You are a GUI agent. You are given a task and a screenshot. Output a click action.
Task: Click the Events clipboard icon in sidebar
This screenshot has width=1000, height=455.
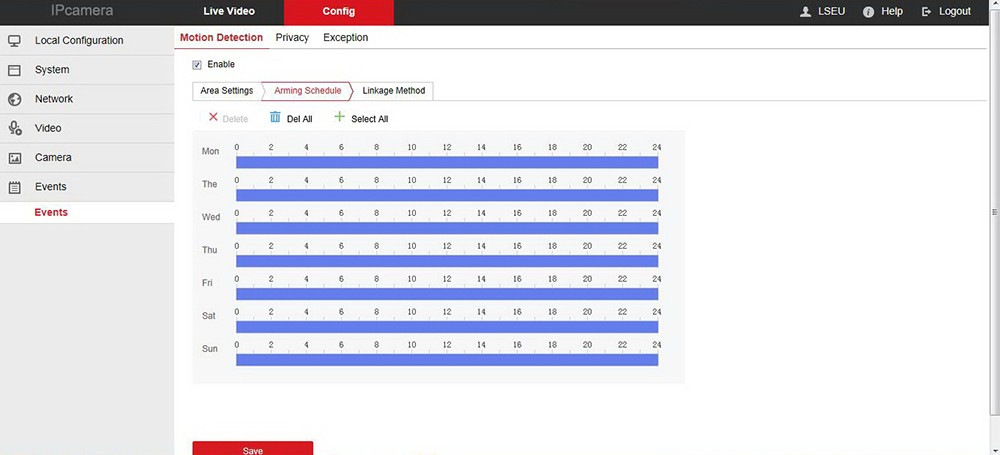[x=15, y=187]
